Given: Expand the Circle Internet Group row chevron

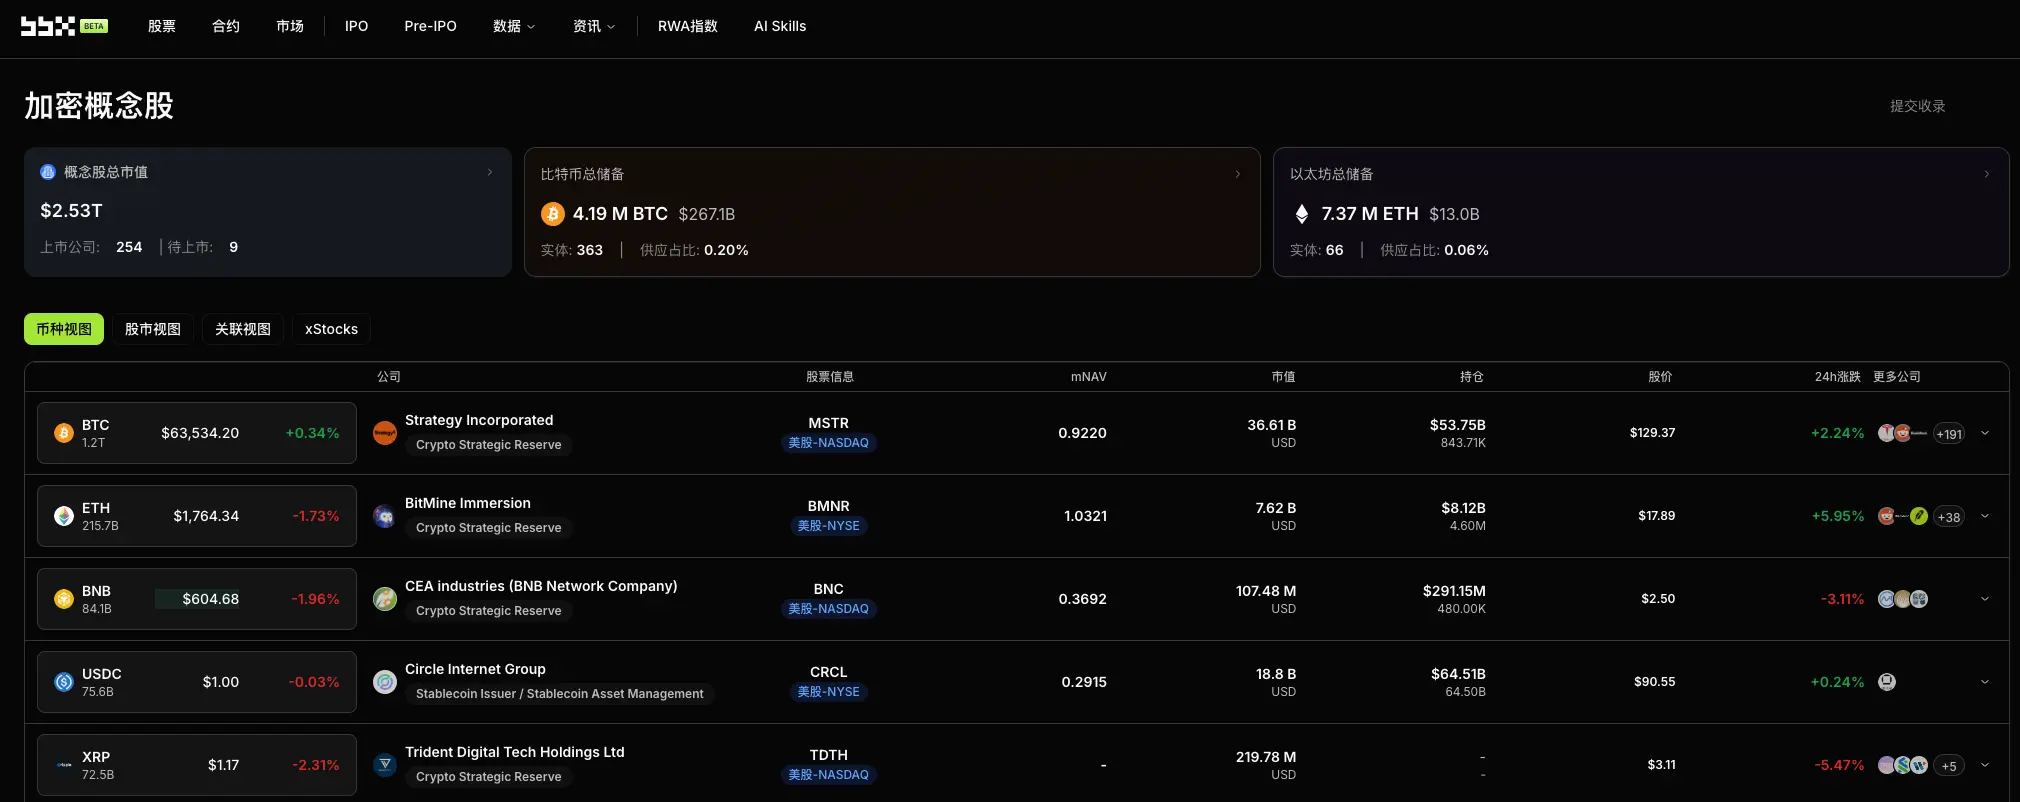Looking at the screenshot, I should [1985, 682].
